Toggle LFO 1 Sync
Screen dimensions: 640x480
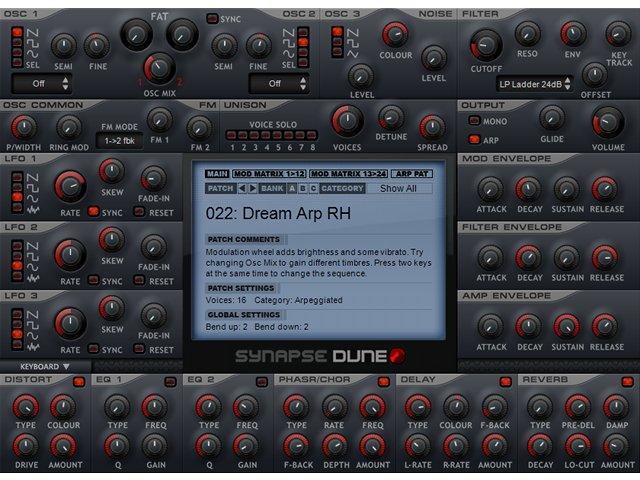point(94,211)
